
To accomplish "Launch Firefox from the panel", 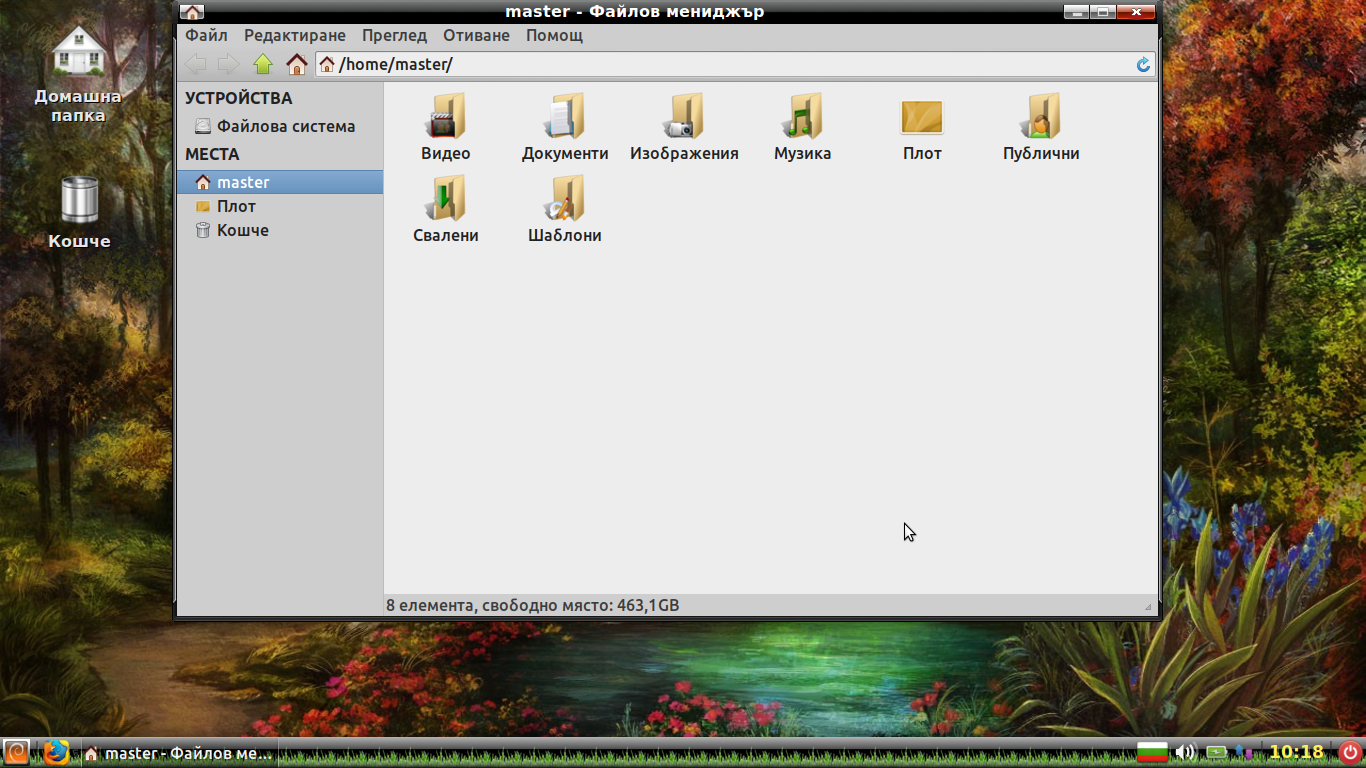I will tap(56, 752).
